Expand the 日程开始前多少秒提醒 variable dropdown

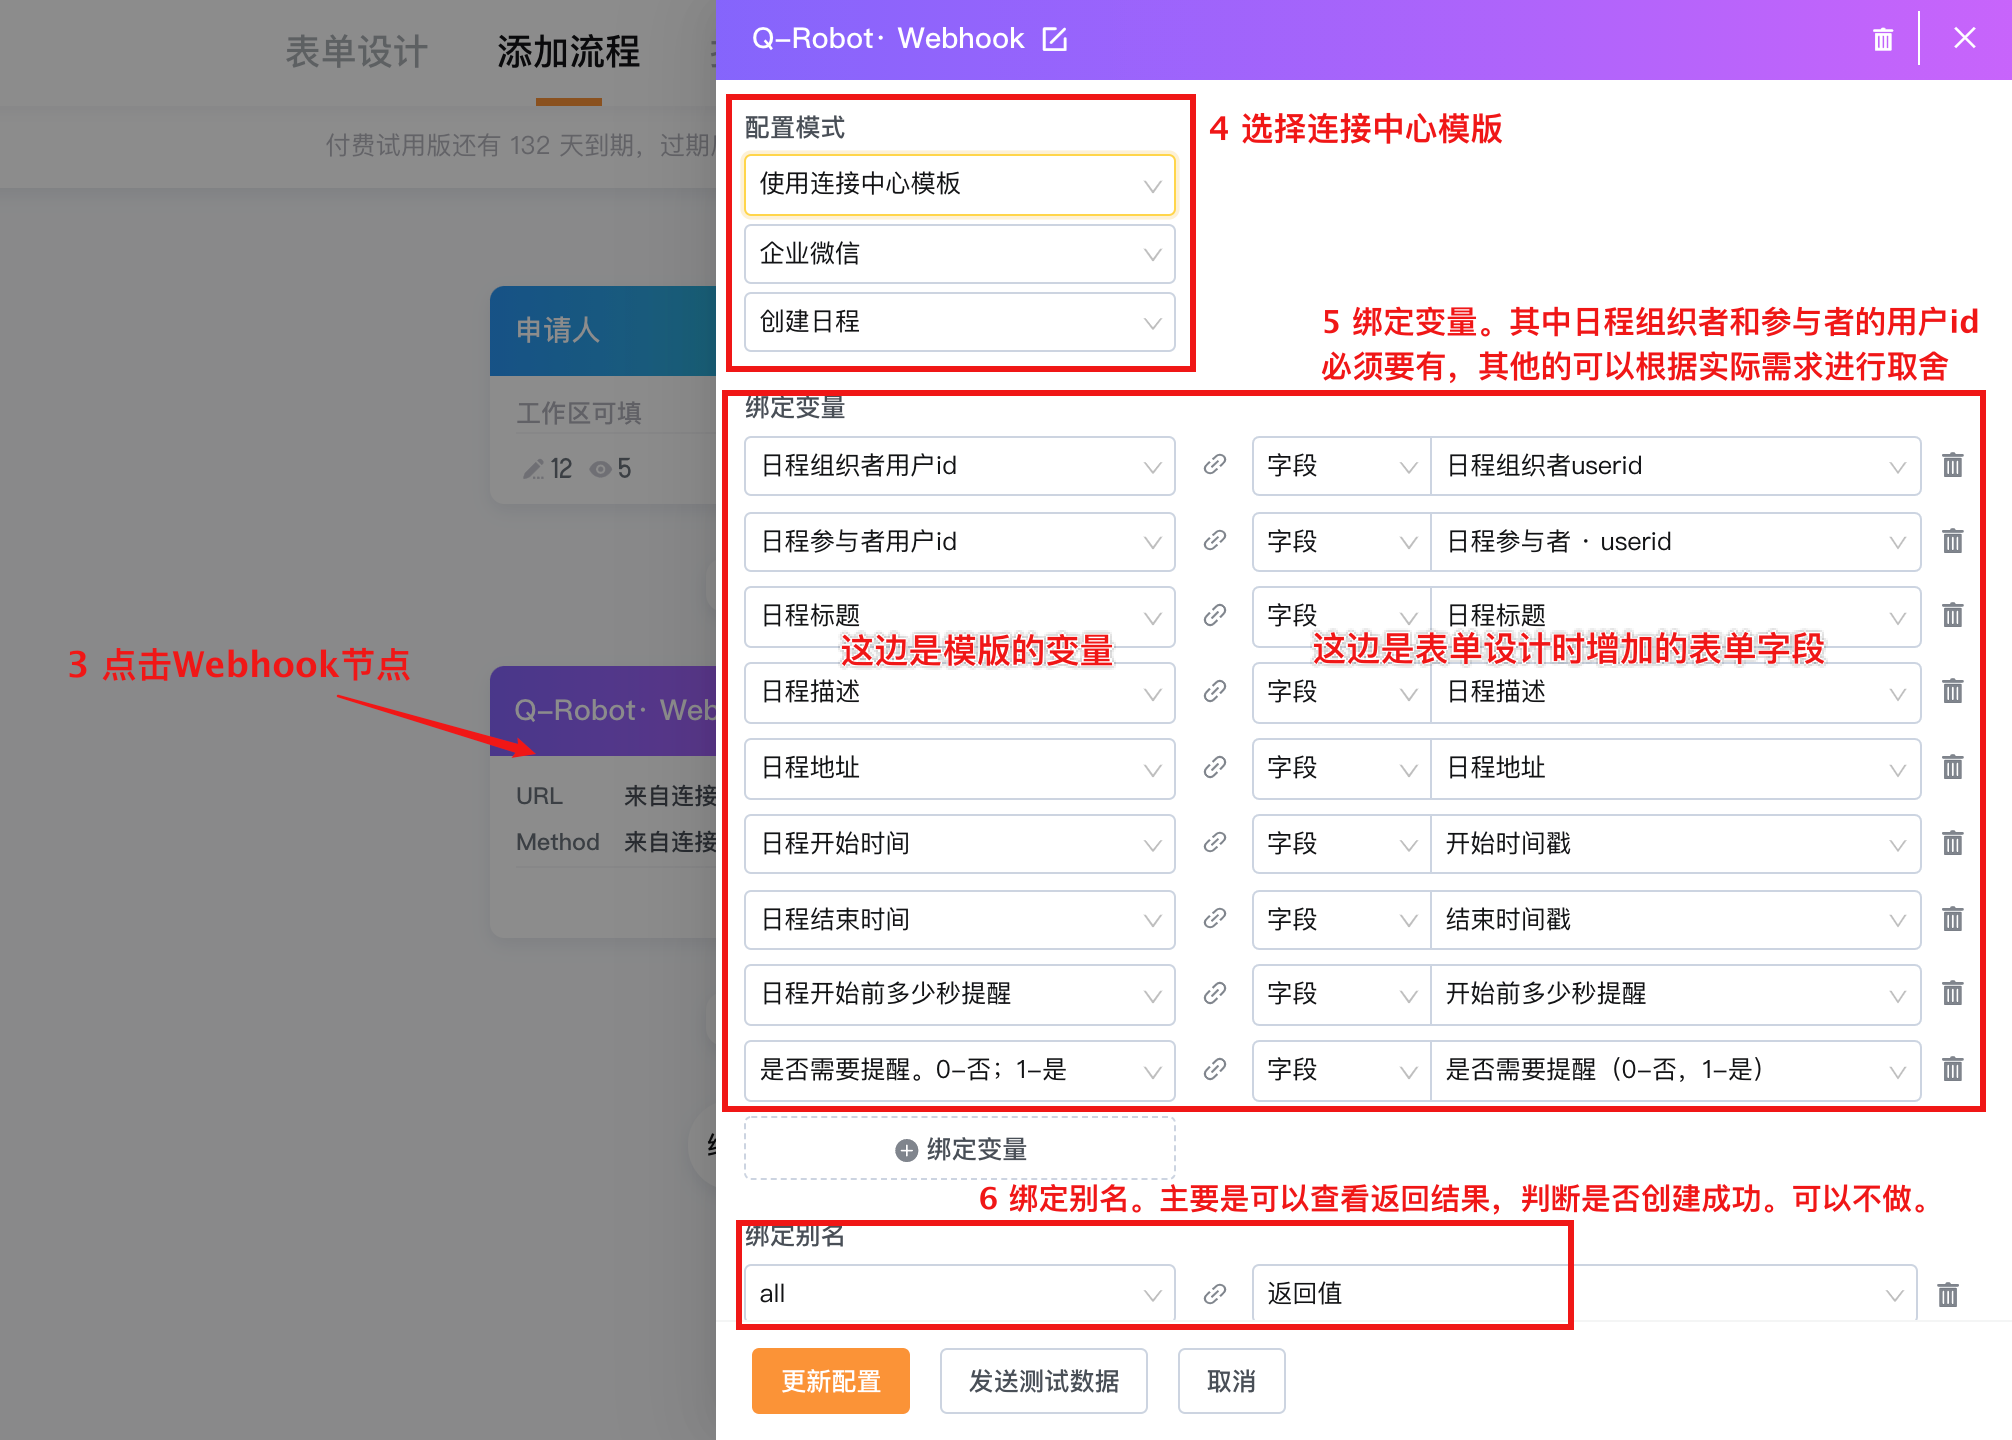(x=960, y=994)
